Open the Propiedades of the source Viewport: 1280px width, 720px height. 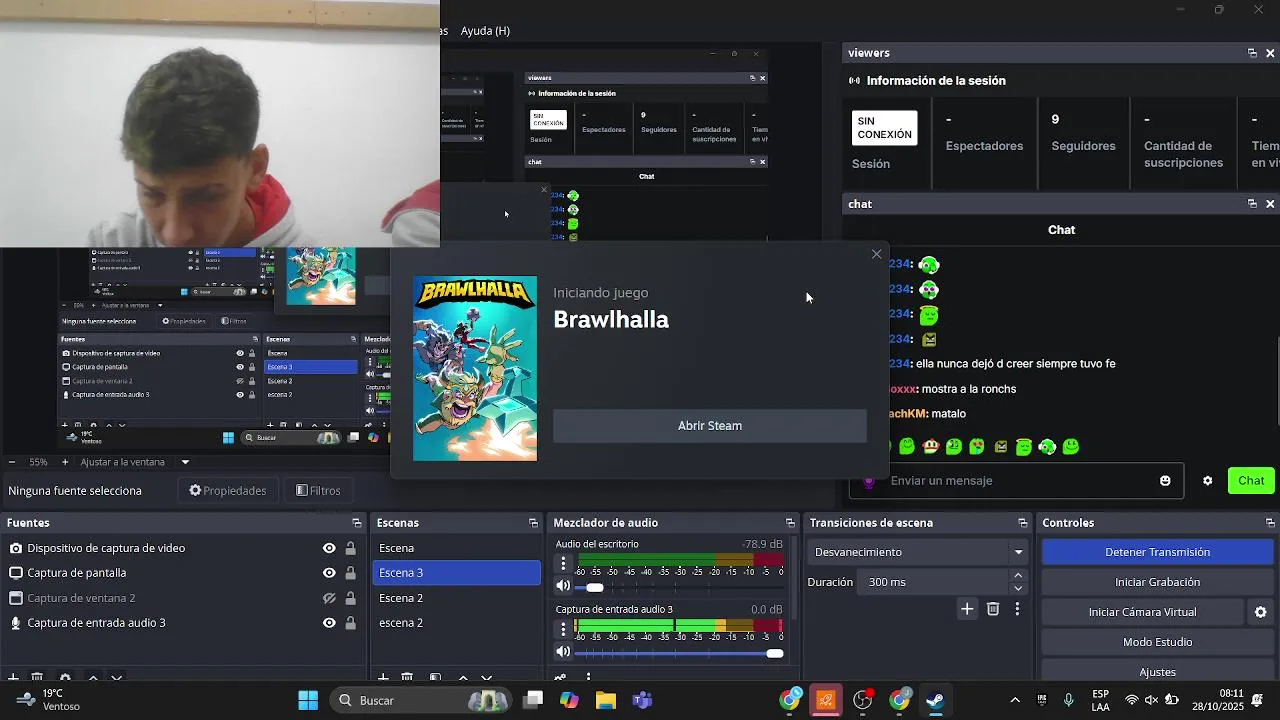[x=228, y=491]
